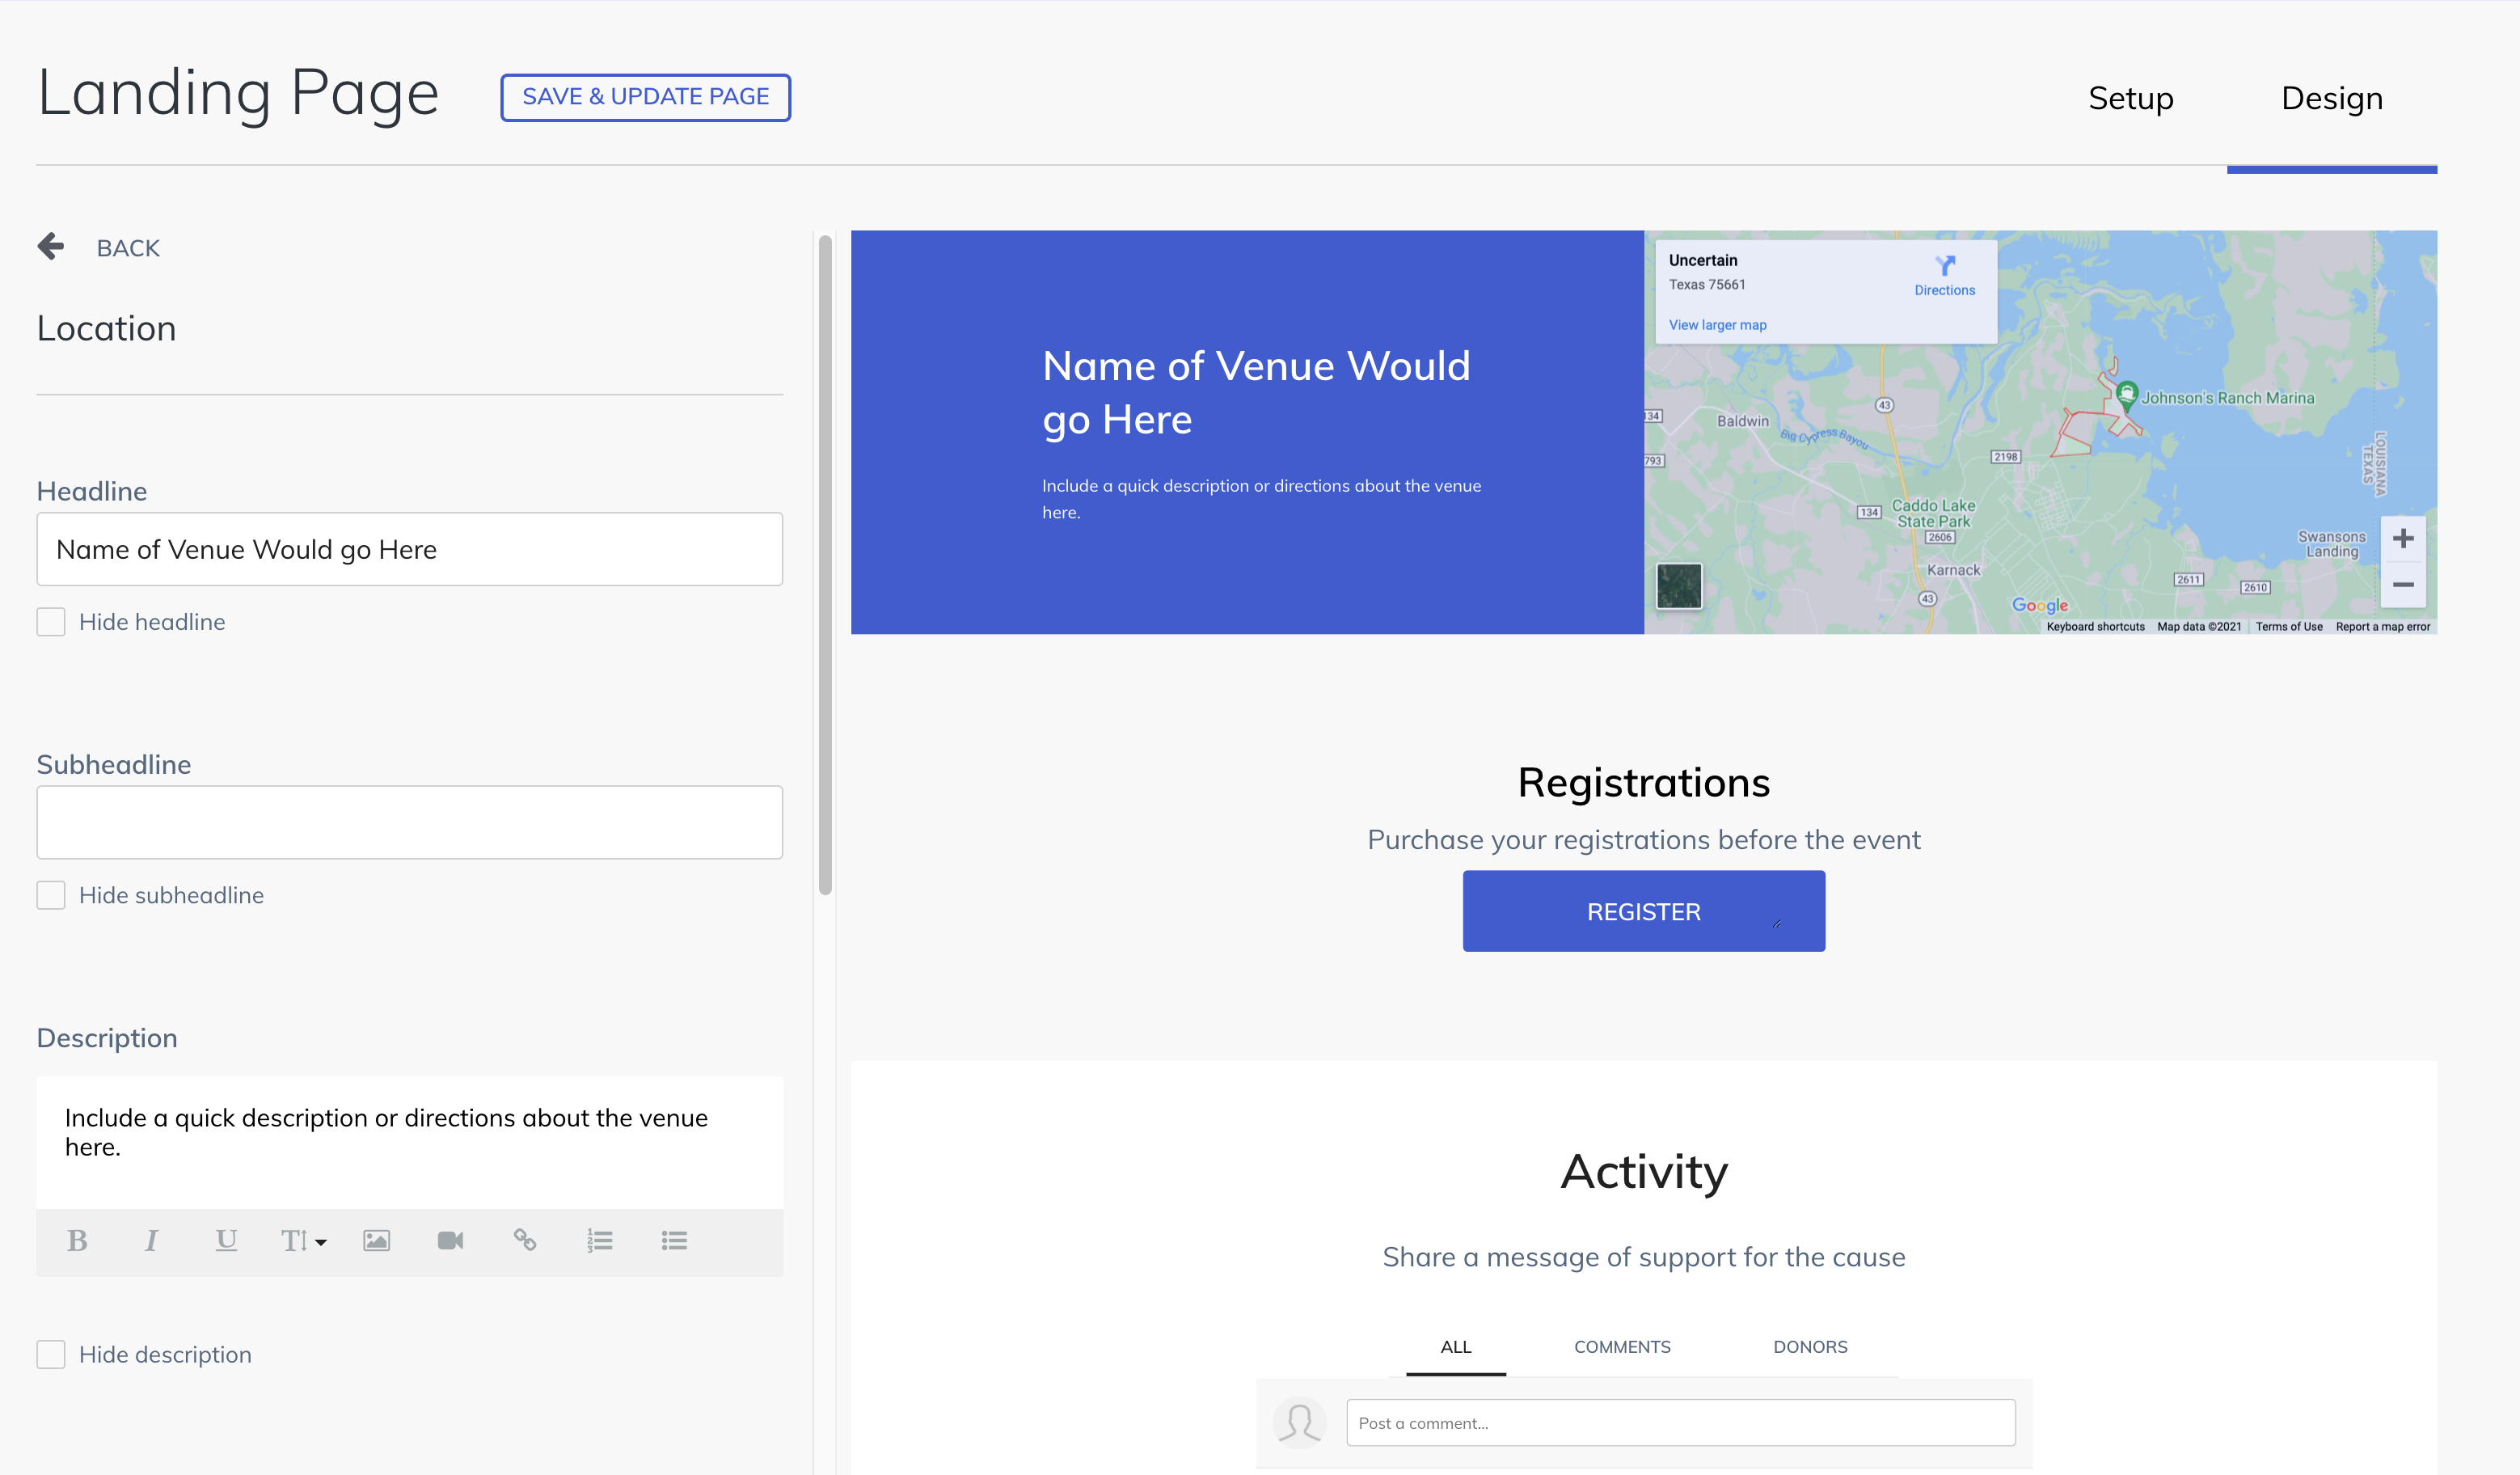Image resolution: width=2520 pixels, height=1475 pixels.
Task: Select the DONORS activity tab
Action: tap(1810, 1347)
